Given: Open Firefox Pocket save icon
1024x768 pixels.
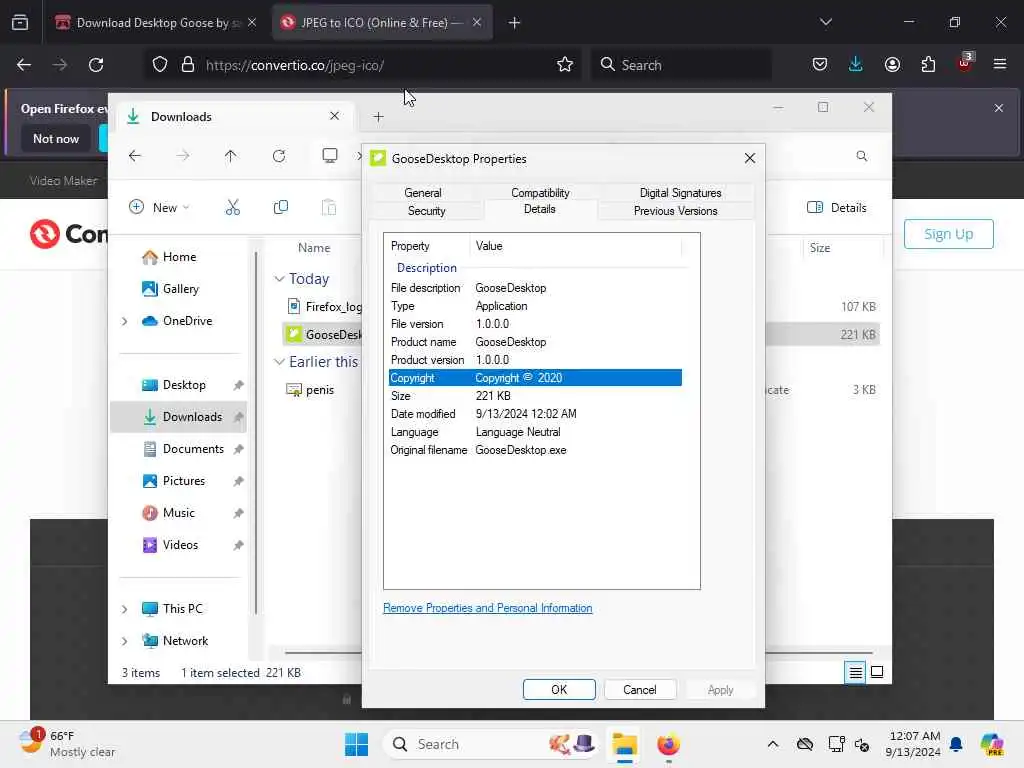Looking at the screenshot, I should coord(820,65).
